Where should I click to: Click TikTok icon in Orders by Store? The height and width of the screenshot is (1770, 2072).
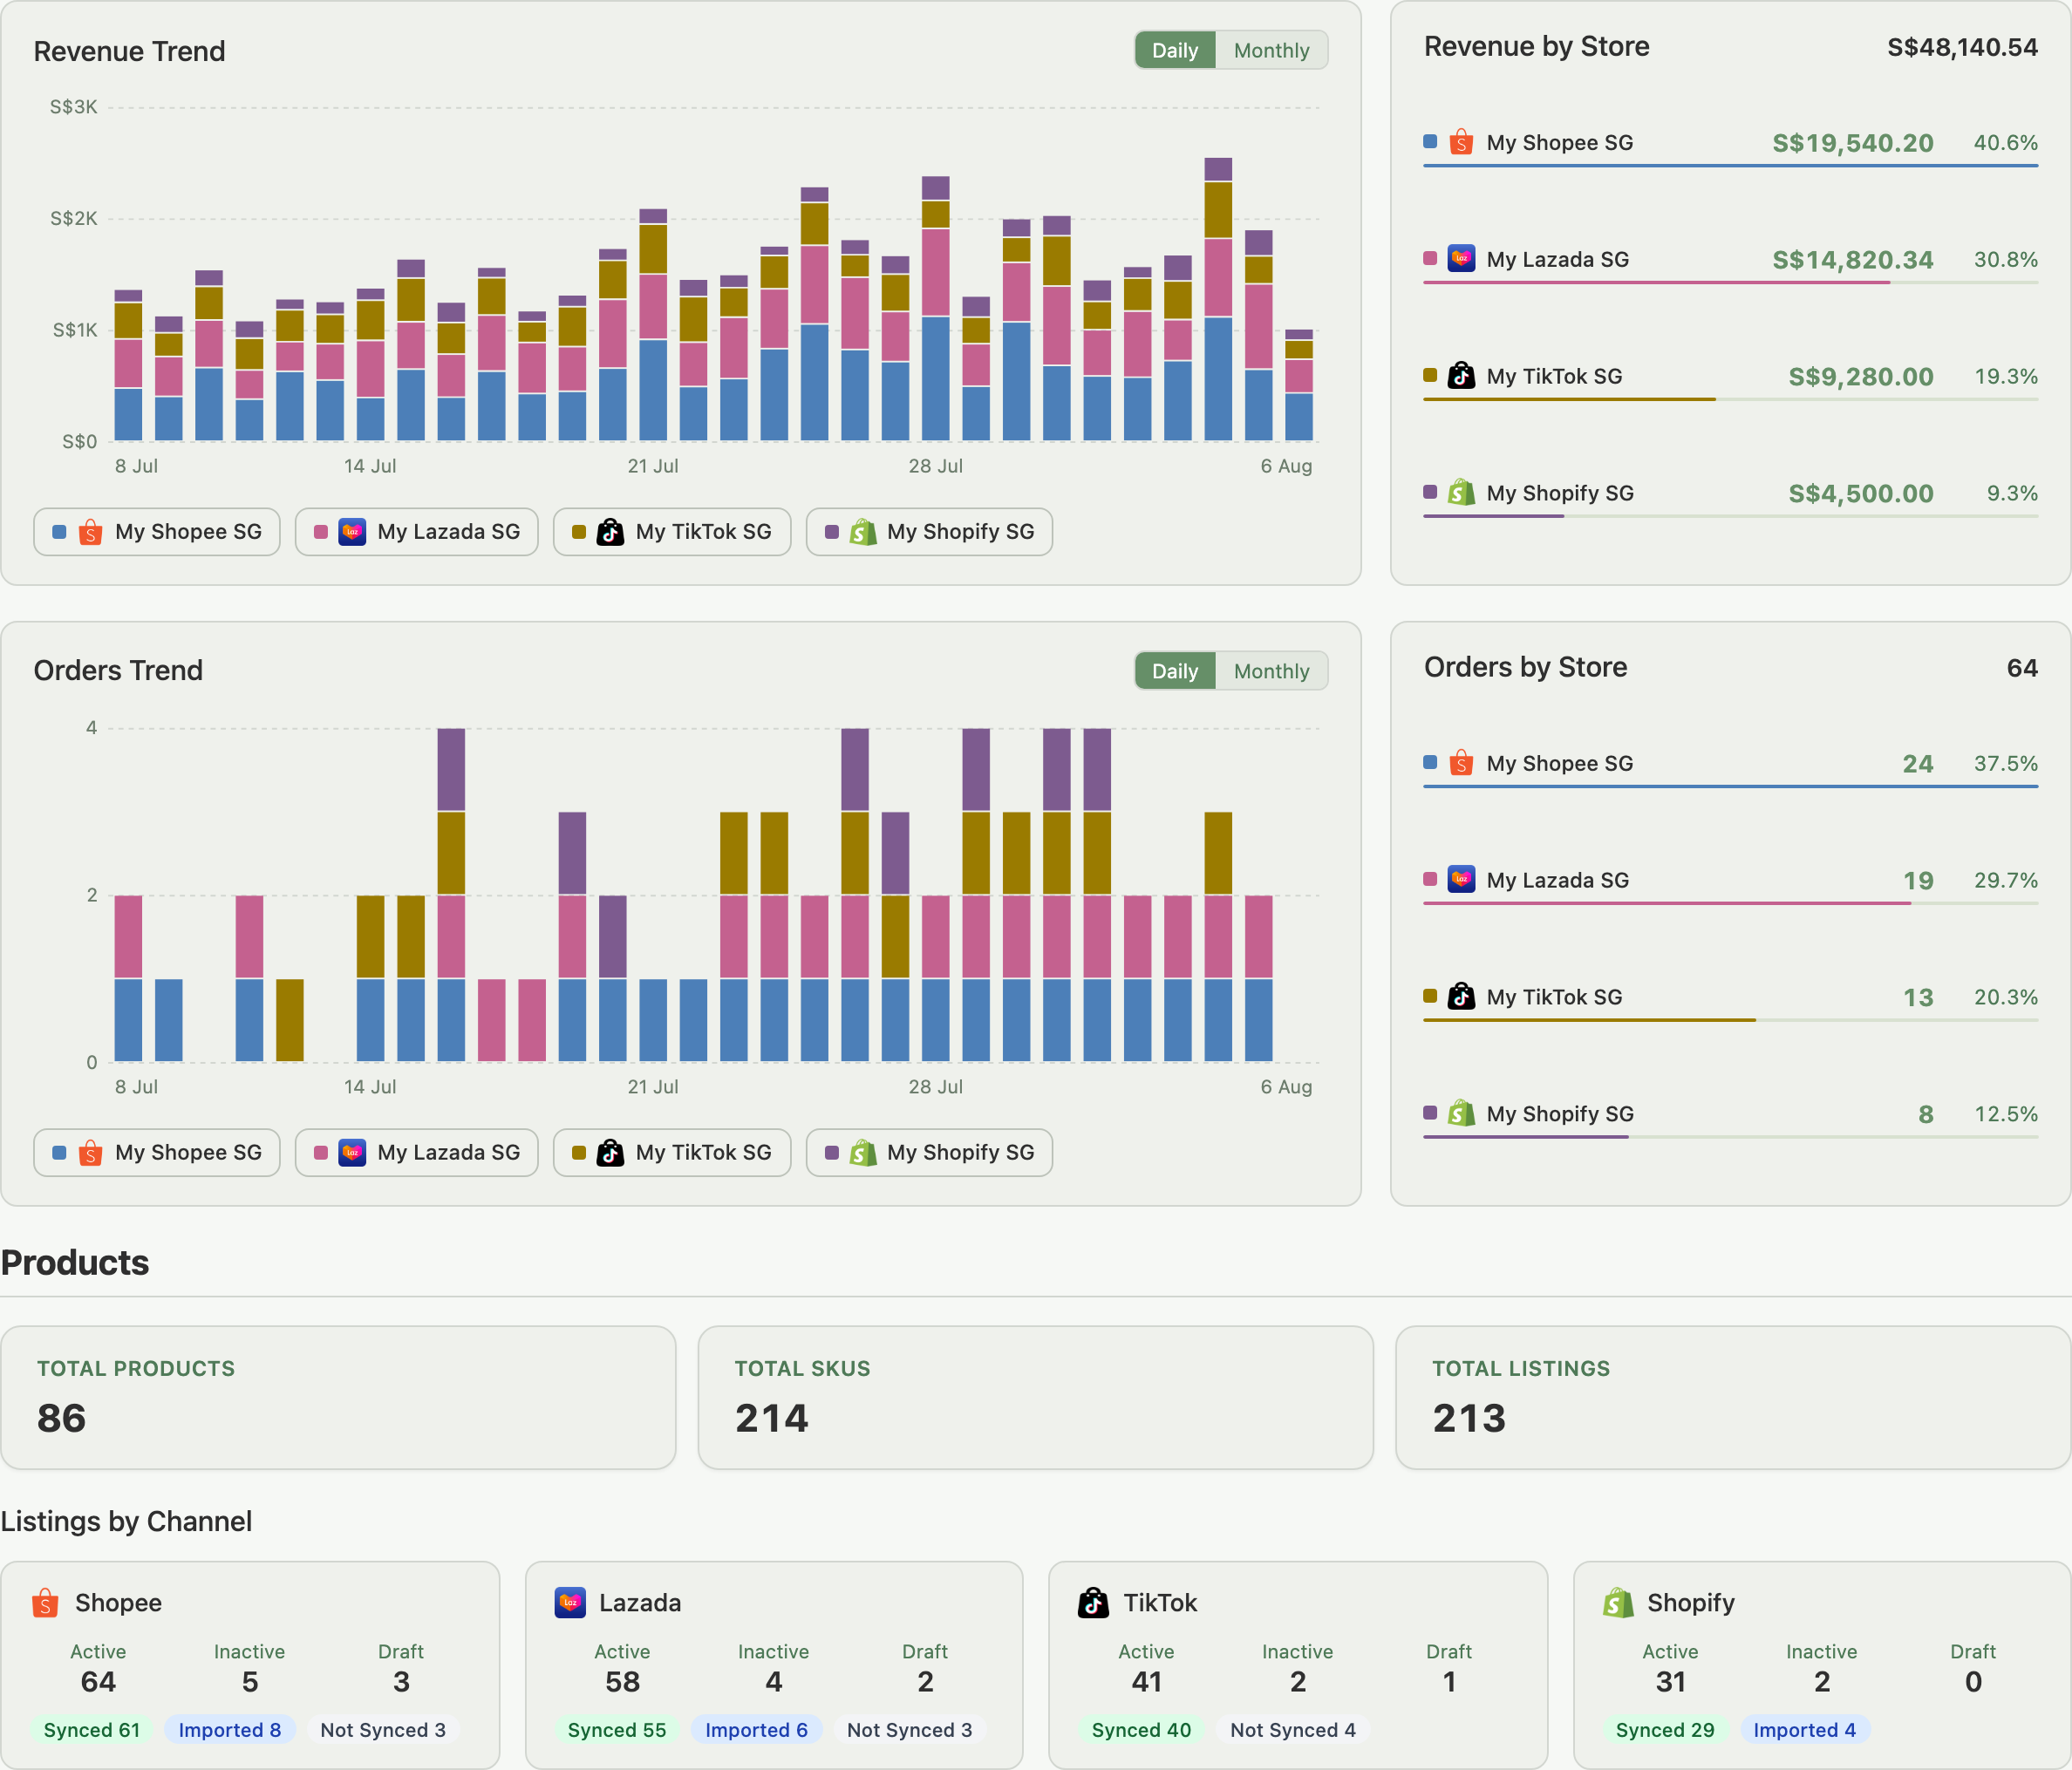1461,997
